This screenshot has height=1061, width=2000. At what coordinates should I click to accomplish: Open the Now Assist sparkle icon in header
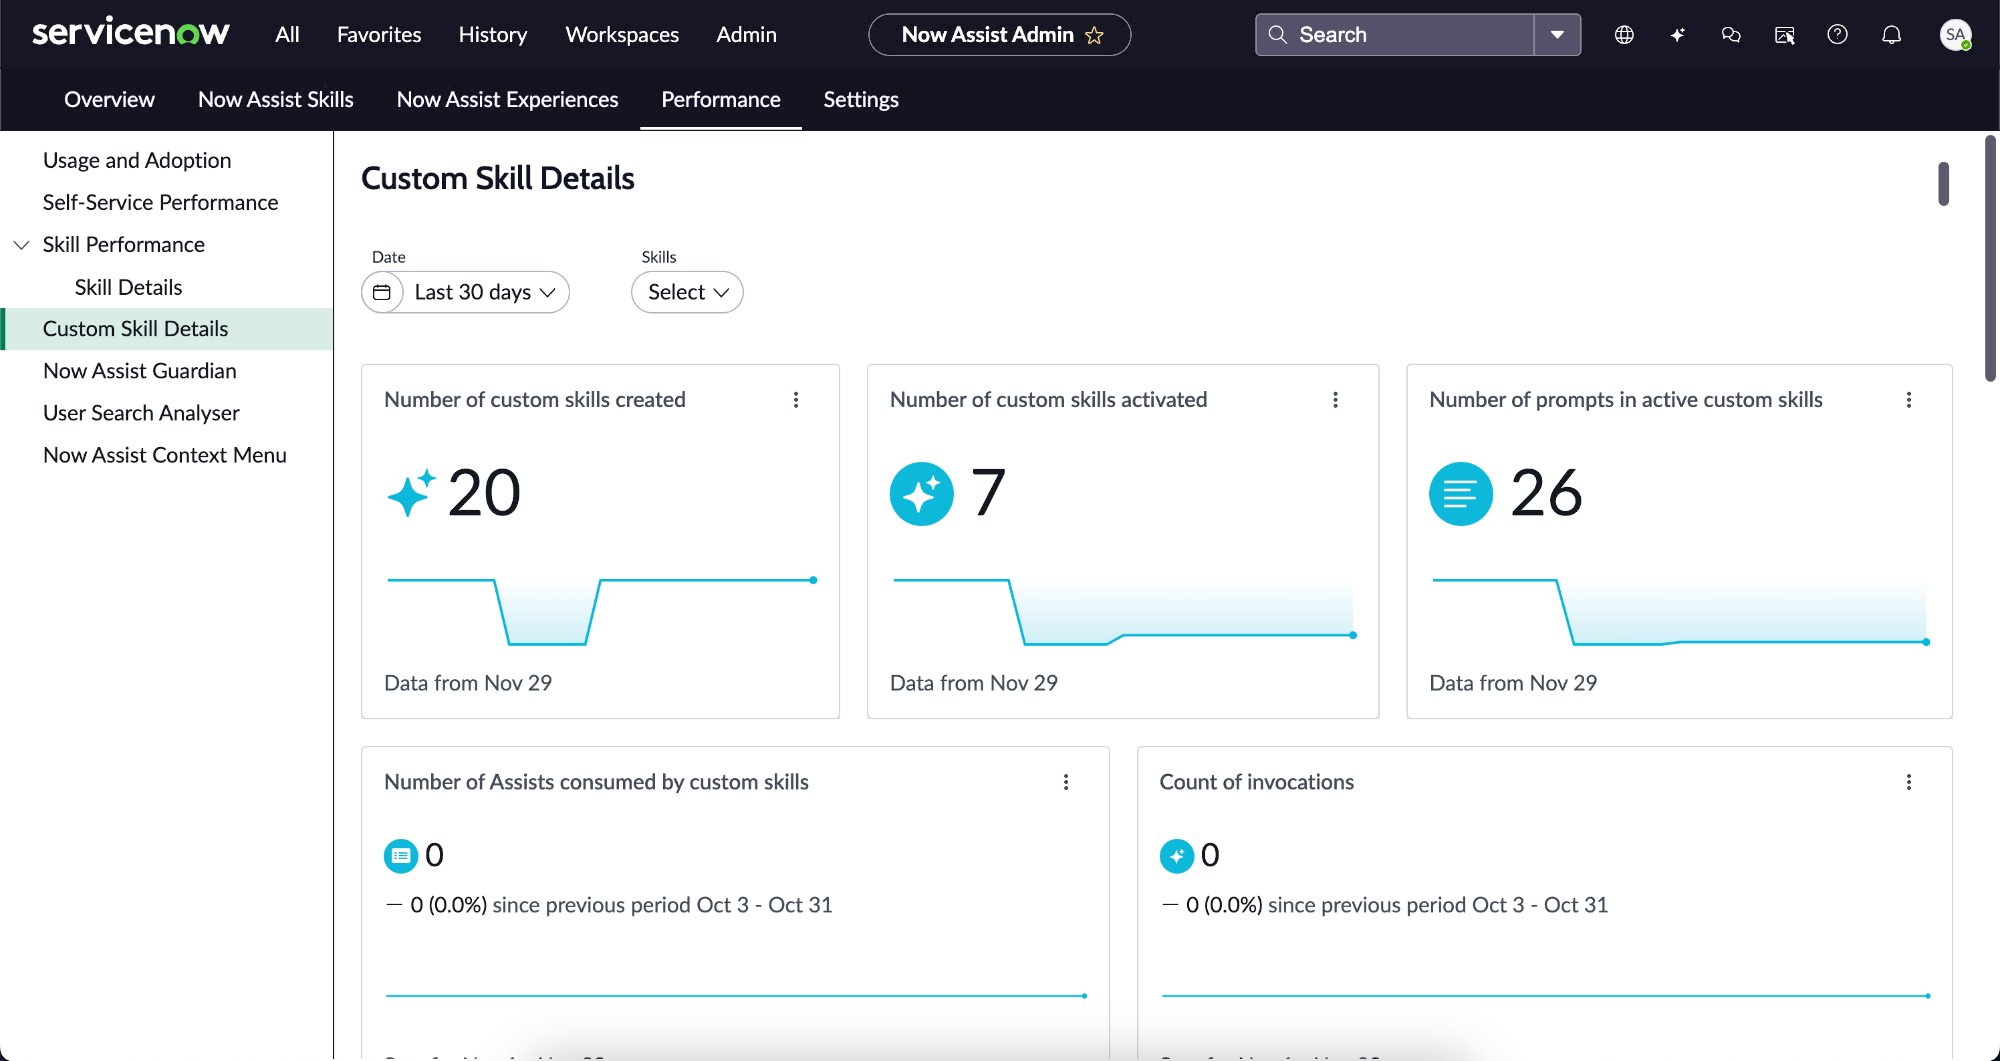tap(1678, 35)
